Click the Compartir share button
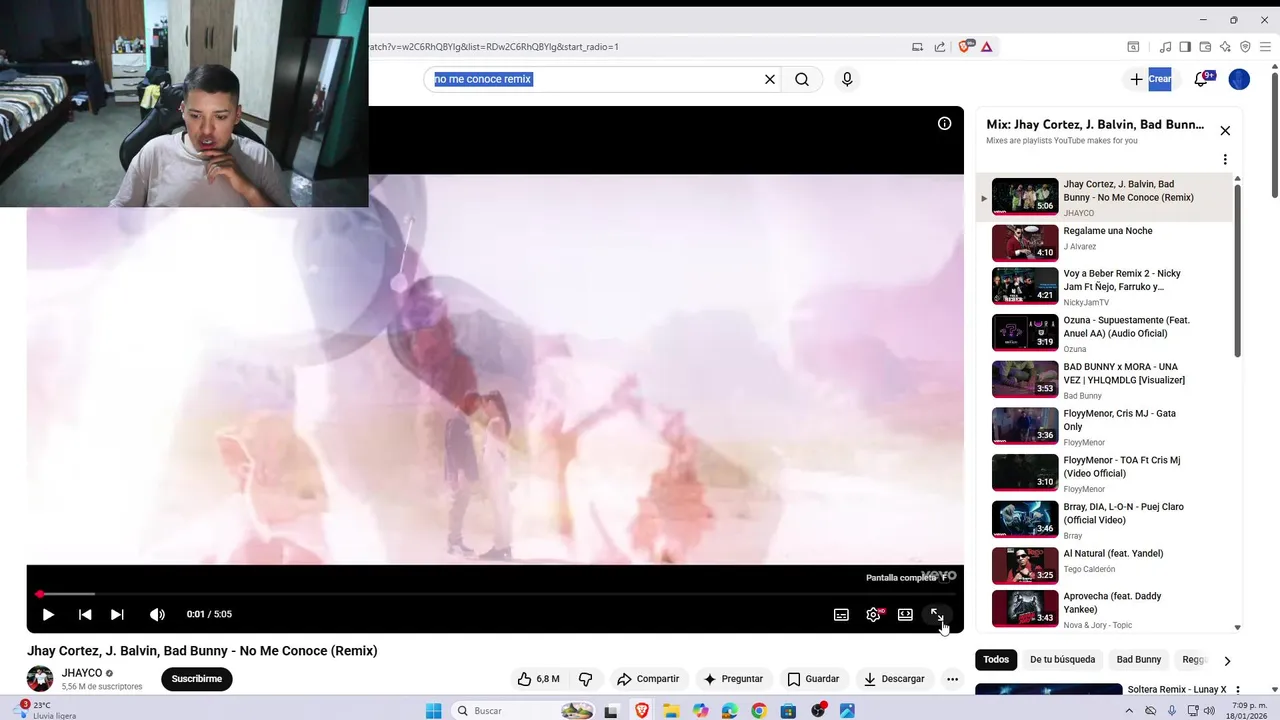Screen dimensions: 1280x720 tap(648, 679)
